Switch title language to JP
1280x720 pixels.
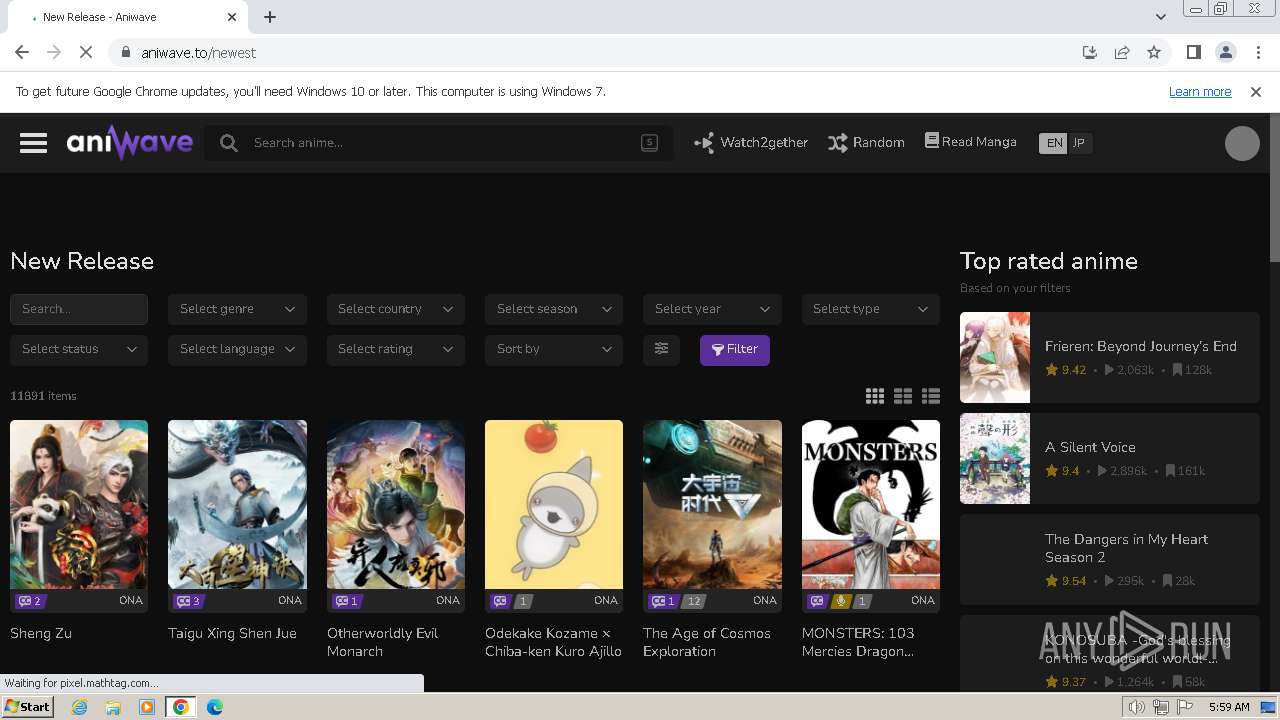point(1079,143)
